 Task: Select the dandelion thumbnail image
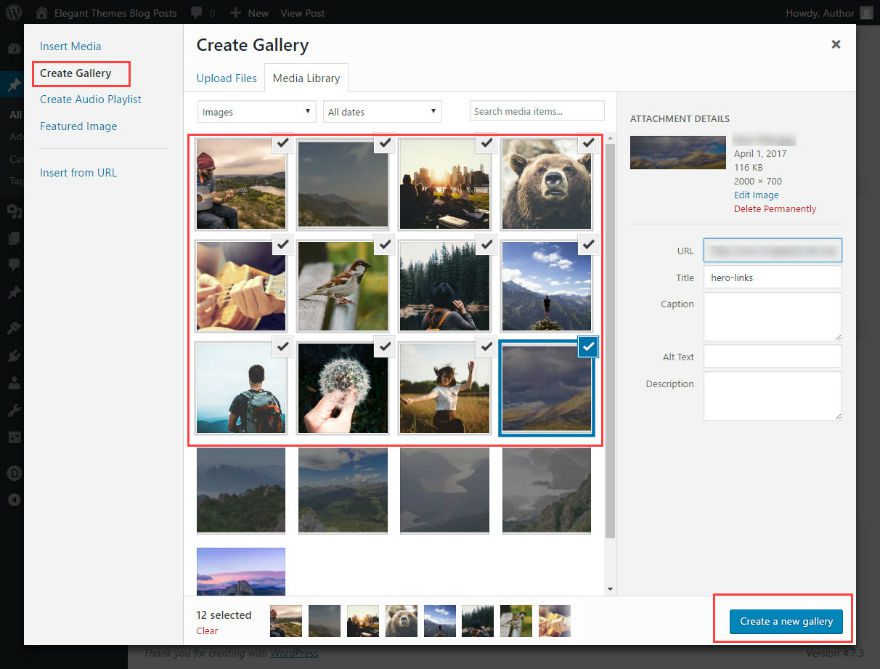click(x=342, y=388)
